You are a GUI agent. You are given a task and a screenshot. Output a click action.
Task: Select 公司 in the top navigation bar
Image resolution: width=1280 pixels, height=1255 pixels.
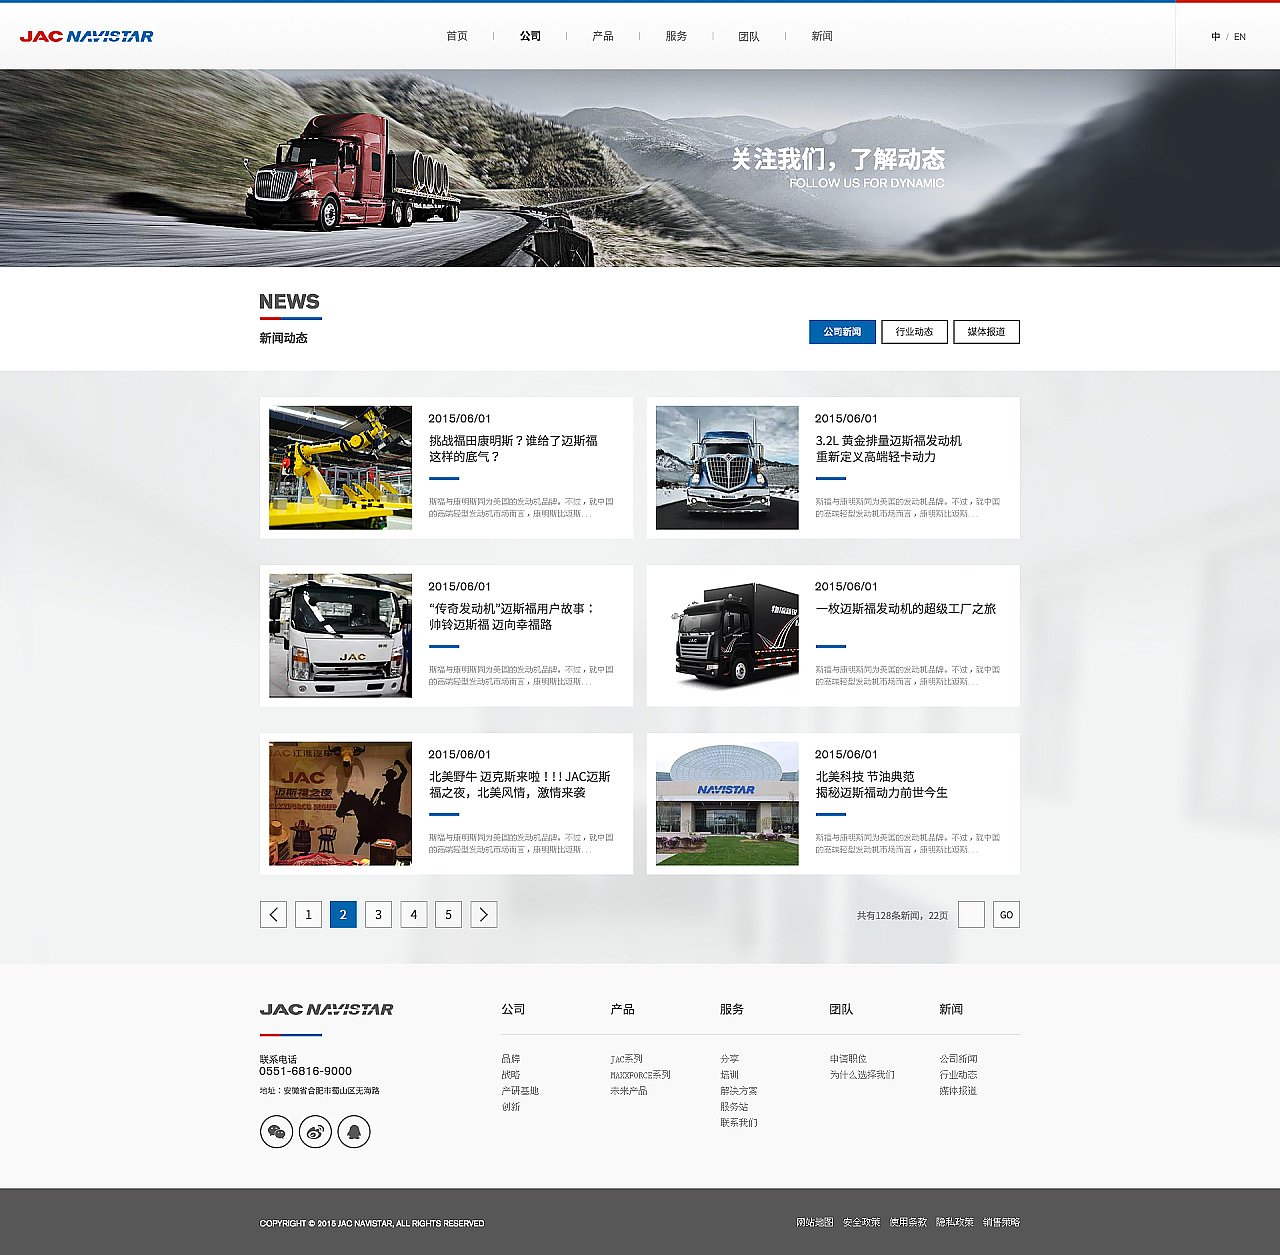coord(530,36)
